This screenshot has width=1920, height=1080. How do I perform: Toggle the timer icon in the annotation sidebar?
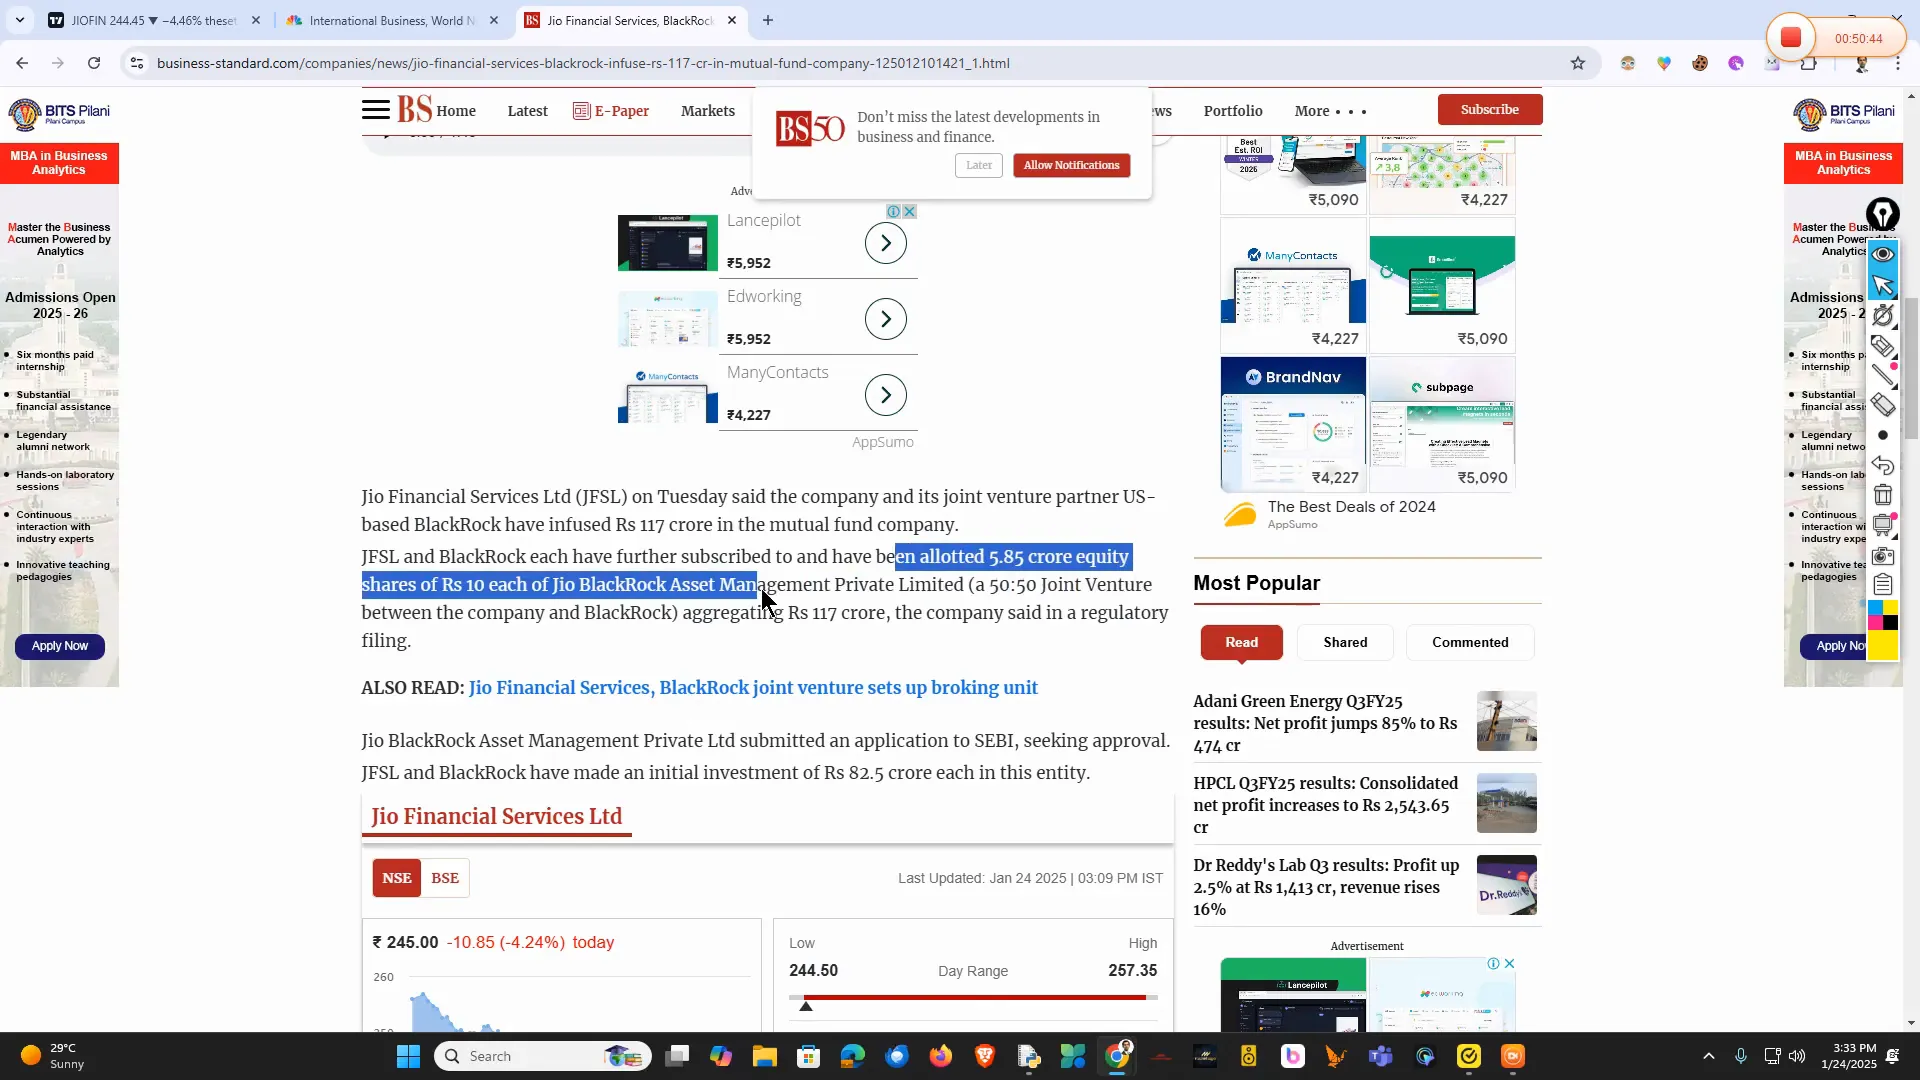1883,316
